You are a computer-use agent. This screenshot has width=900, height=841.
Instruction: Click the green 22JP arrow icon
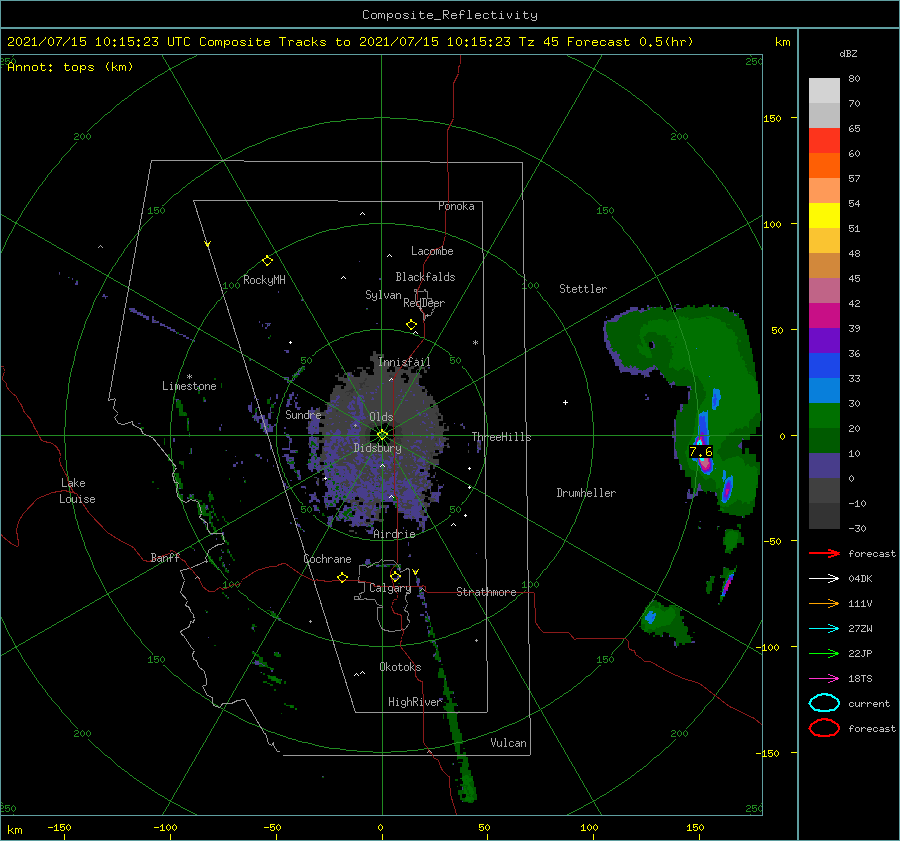click(824, 653)
